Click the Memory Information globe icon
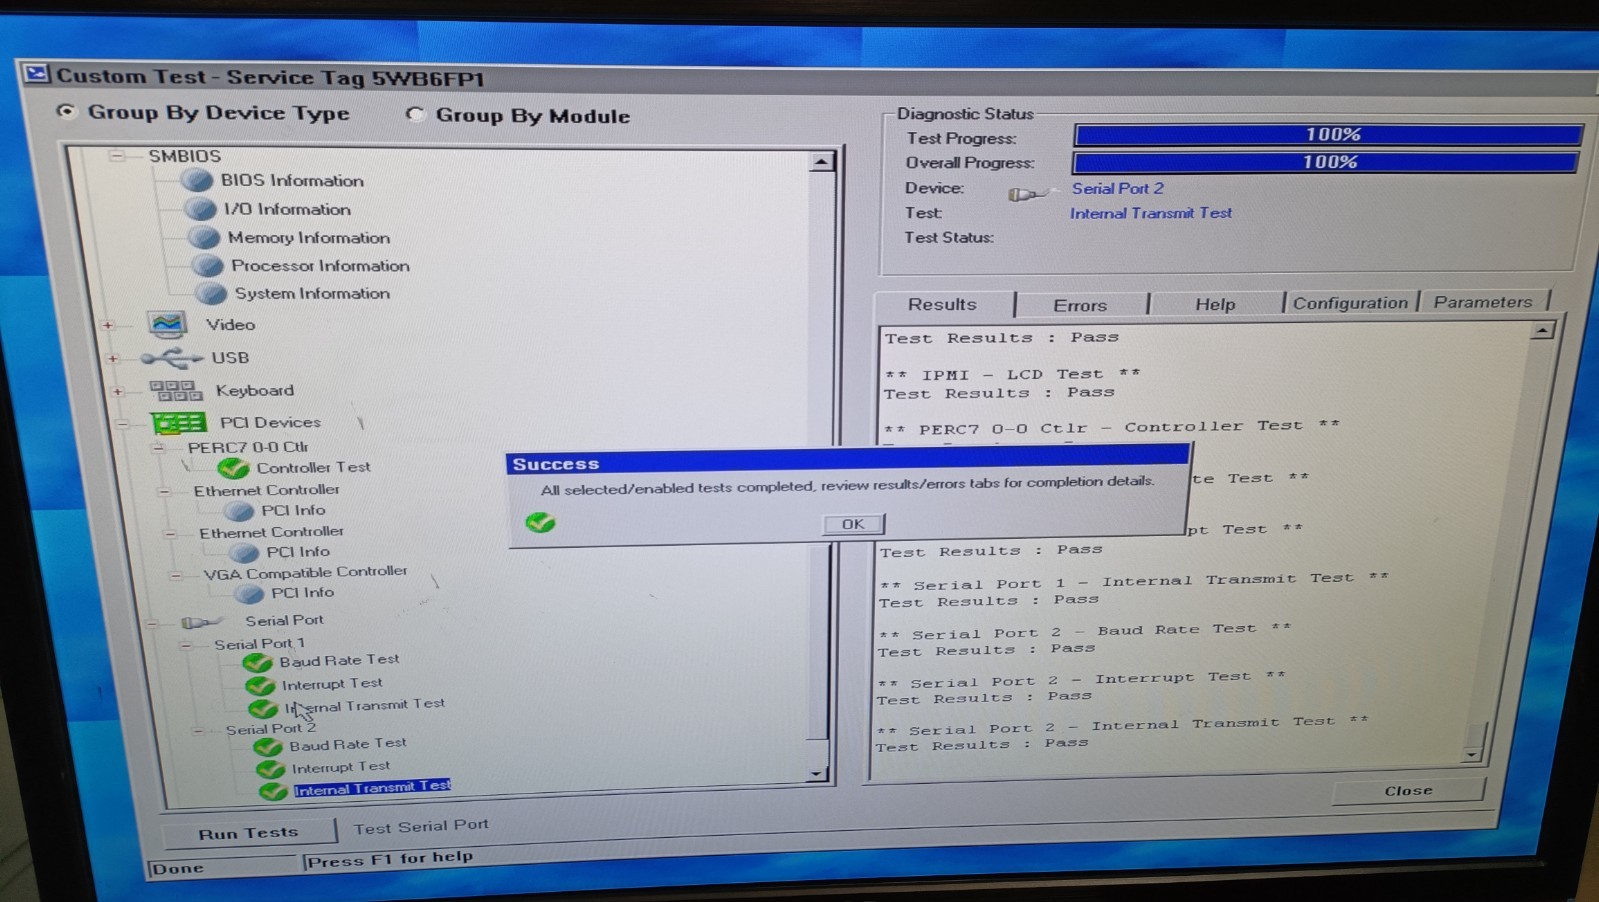The image size is (1599, 902). coord(204,237)
